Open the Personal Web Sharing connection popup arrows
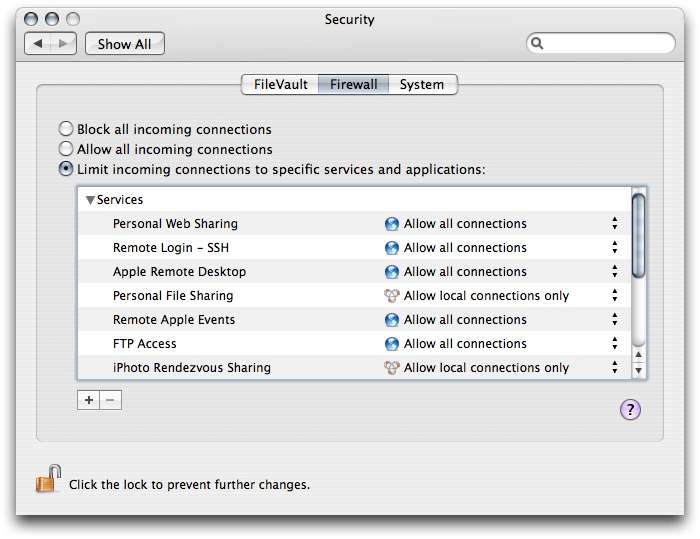The width and height of the screenshot is (700, 539). tap(615, 223)
